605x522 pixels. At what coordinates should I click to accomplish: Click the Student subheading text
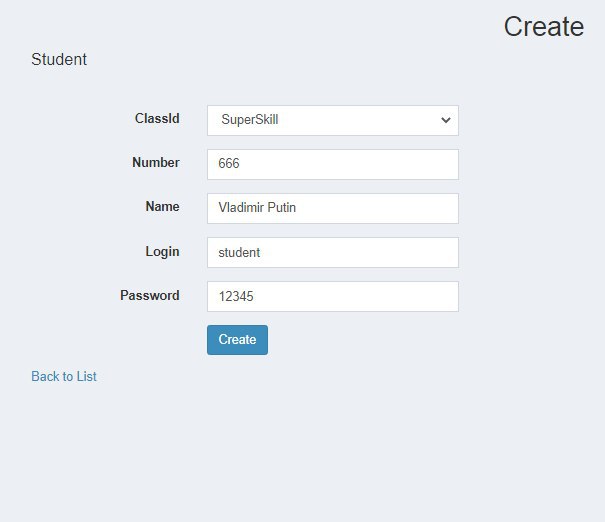(x=59, y=59)
